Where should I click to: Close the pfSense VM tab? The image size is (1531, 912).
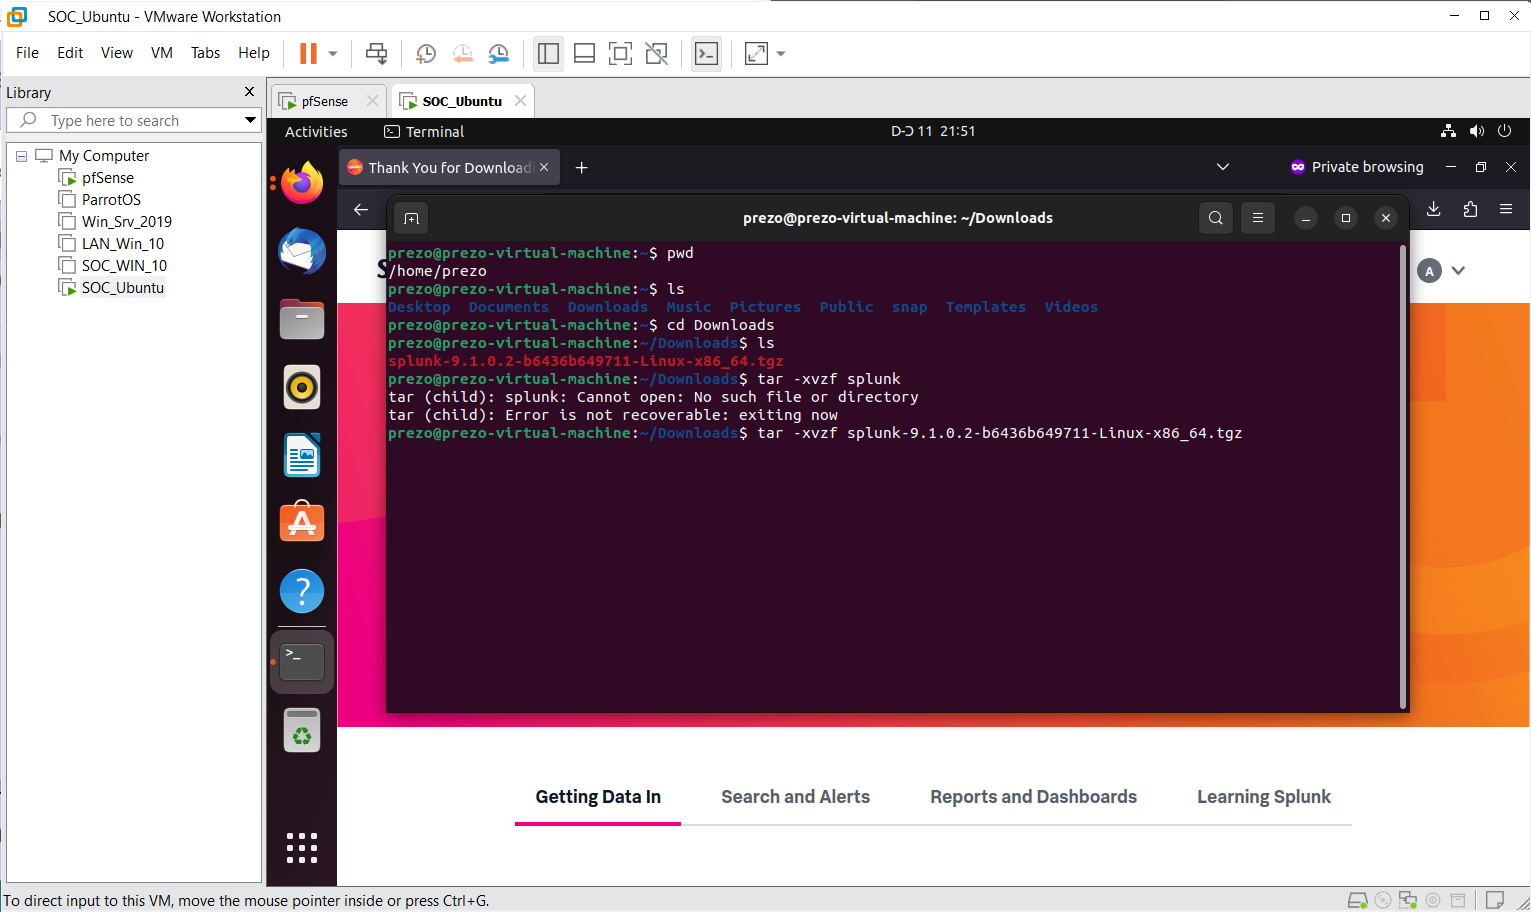pyautogui.click(x=372, y=101)
